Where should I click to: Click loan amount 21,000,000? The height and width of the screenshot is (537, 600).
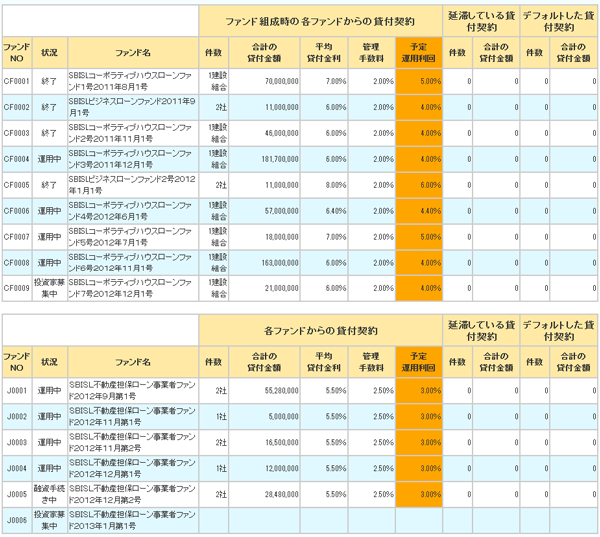coord(282,288)
